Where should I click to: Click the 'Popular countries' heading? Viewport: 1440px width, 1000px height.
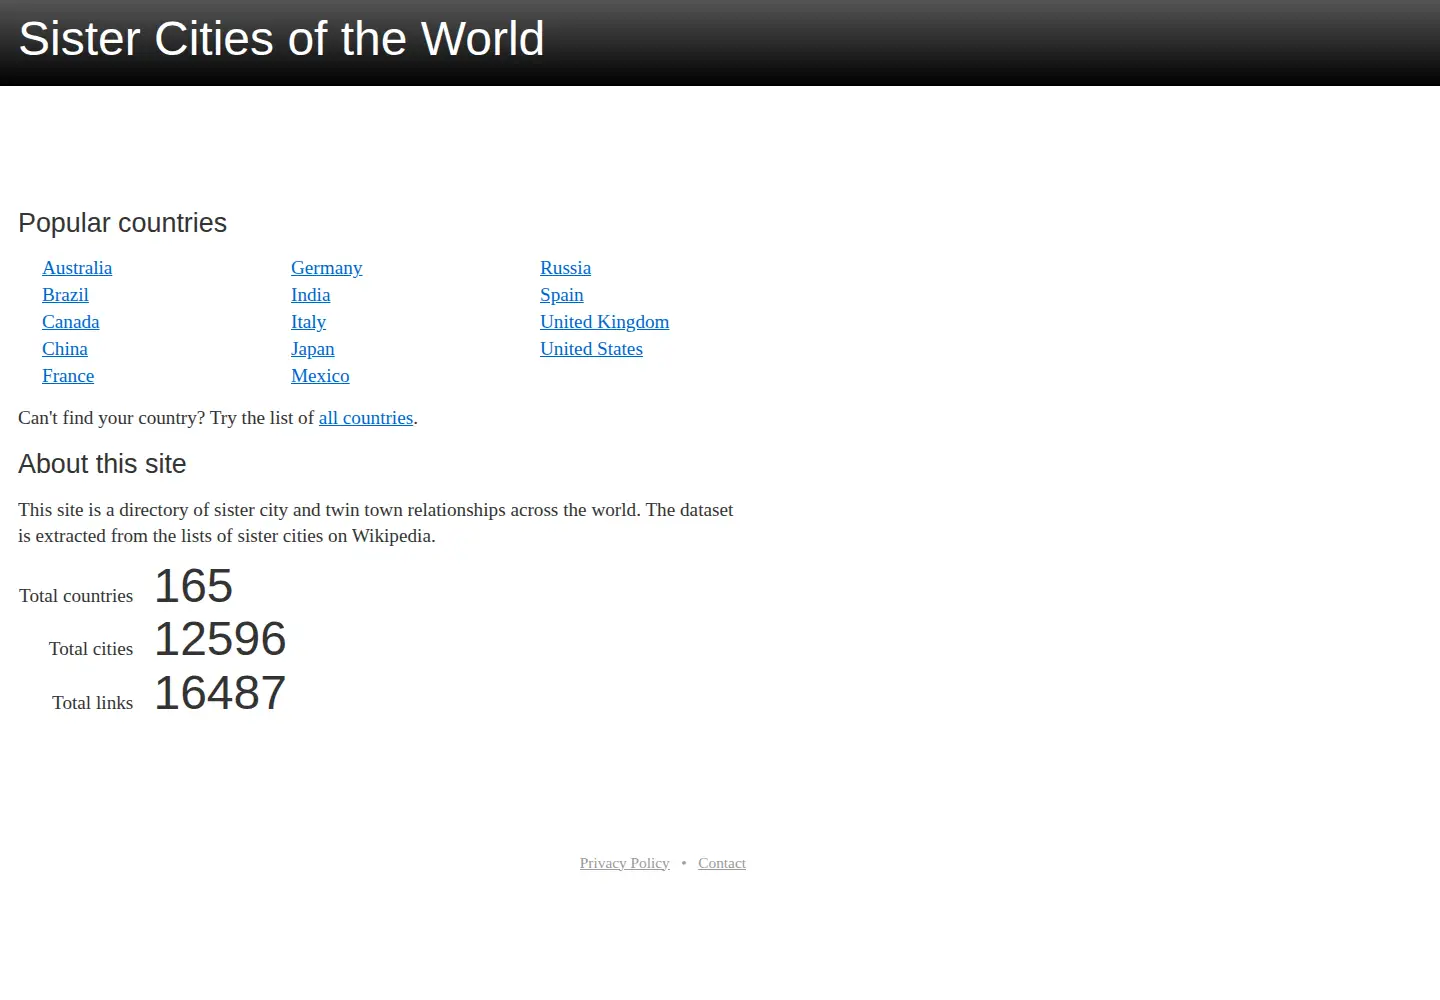[122, 223]
